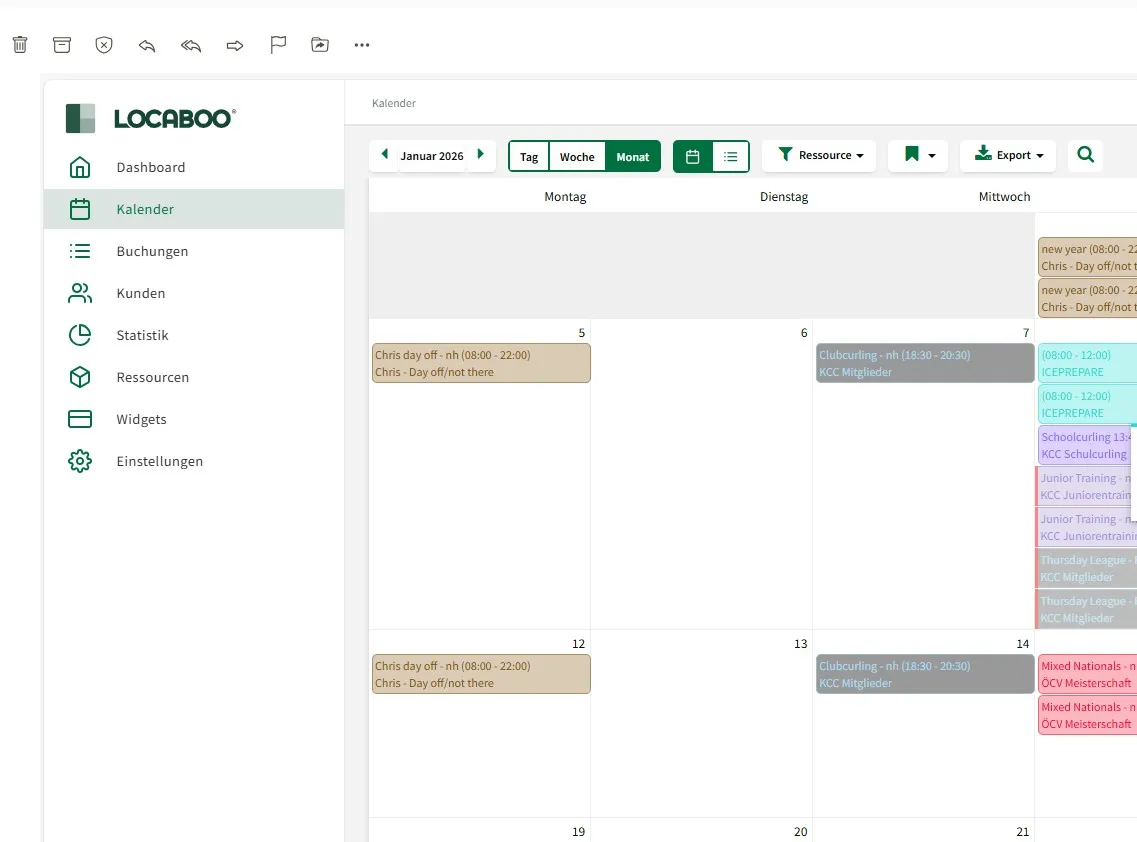Switch to Tag day view

tap(529, 156)
